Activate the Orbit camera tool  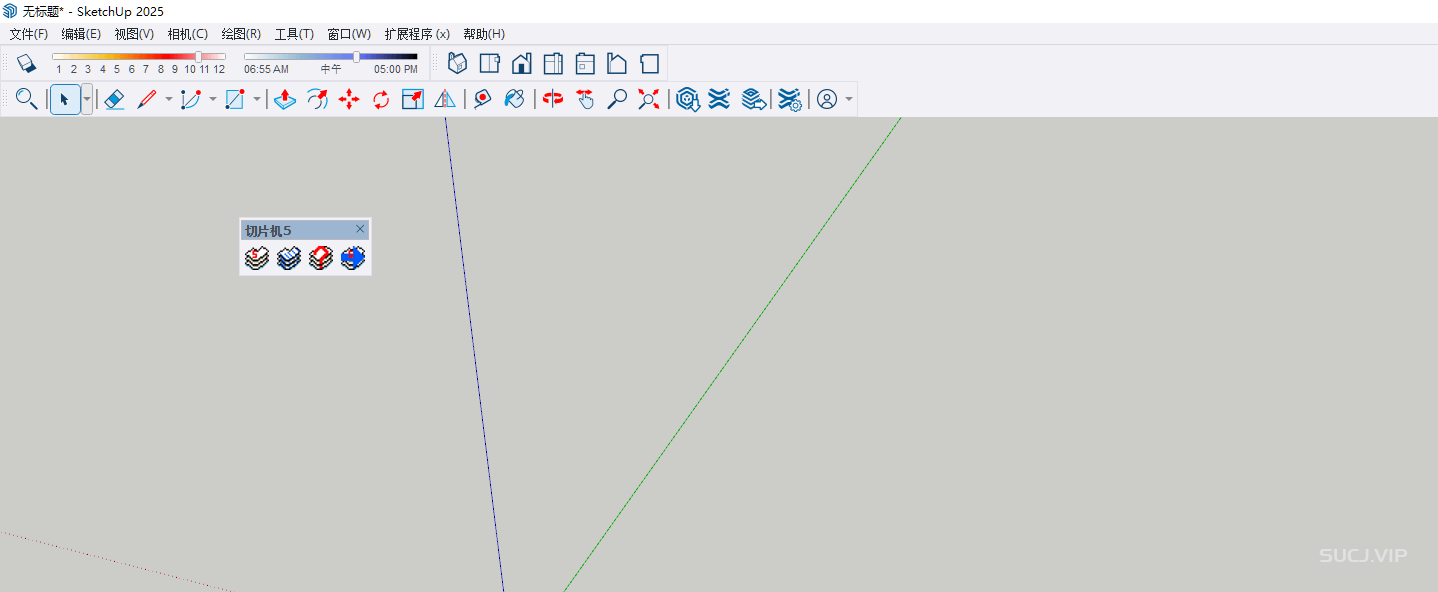pos(553,99)
